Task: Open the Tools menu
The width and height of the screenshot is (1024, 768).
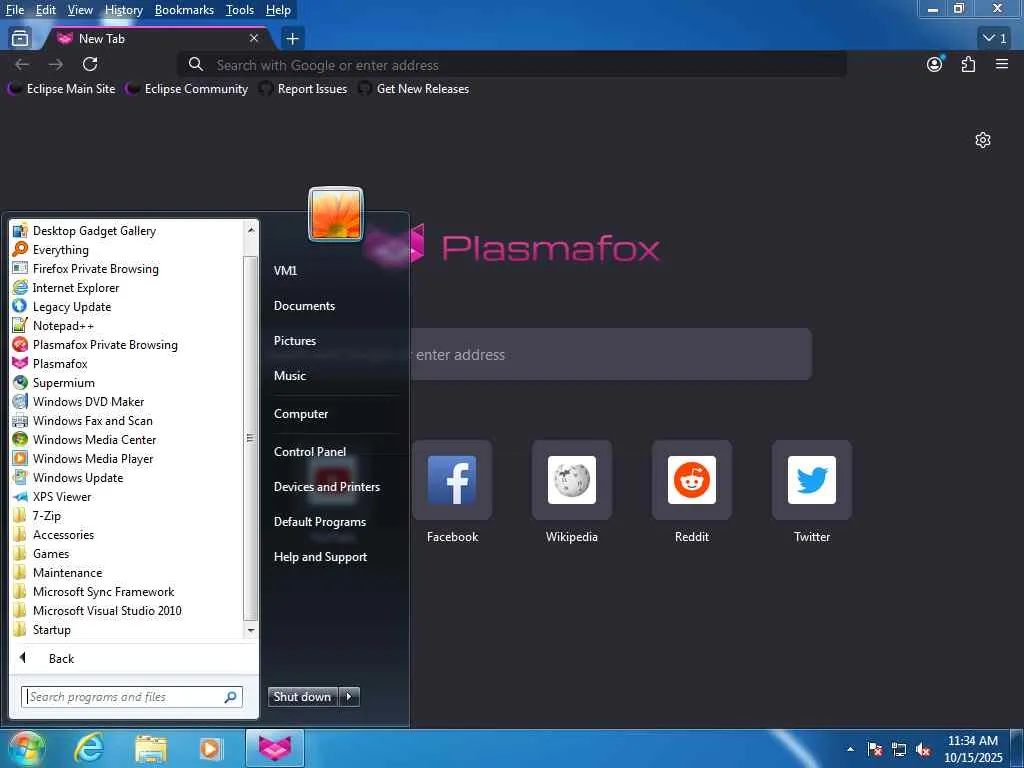Action: coord(240,10)
